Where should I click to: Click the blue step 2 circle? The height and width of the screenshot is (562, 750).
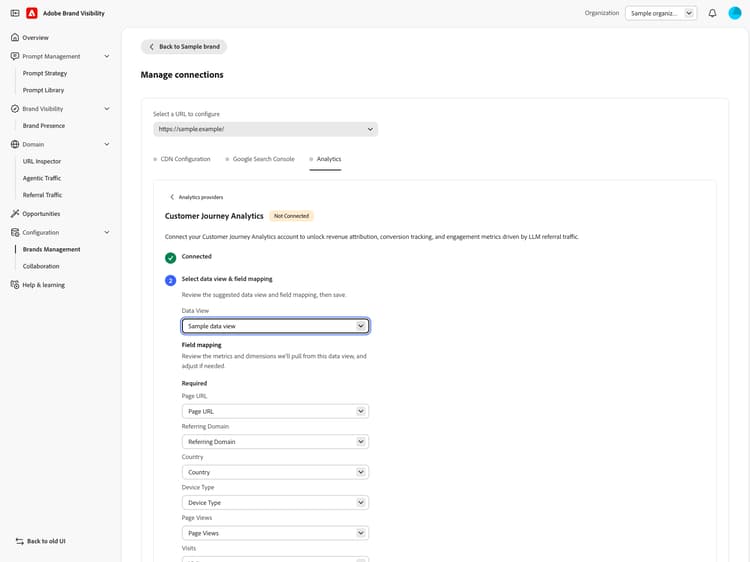click(x=170, y=280)
